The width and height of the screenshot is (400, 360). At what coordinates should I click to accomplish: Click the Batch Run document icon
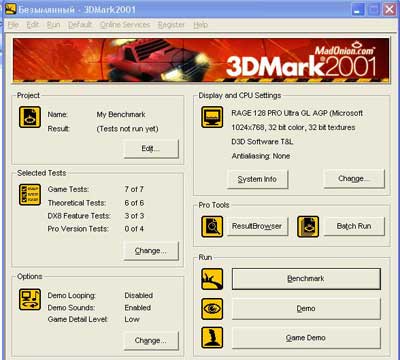coord(308,227)
